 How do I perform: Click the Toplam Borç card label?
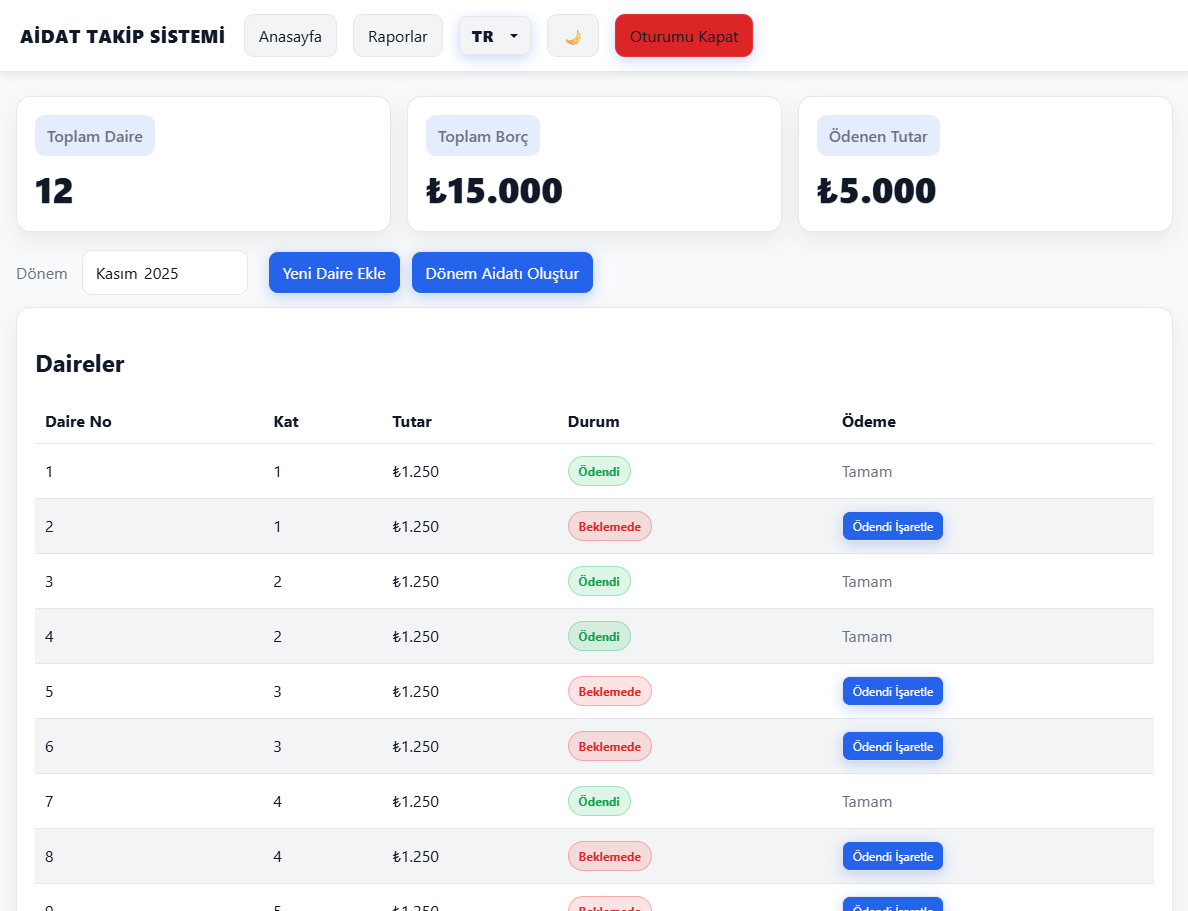[x=483, y=136]
